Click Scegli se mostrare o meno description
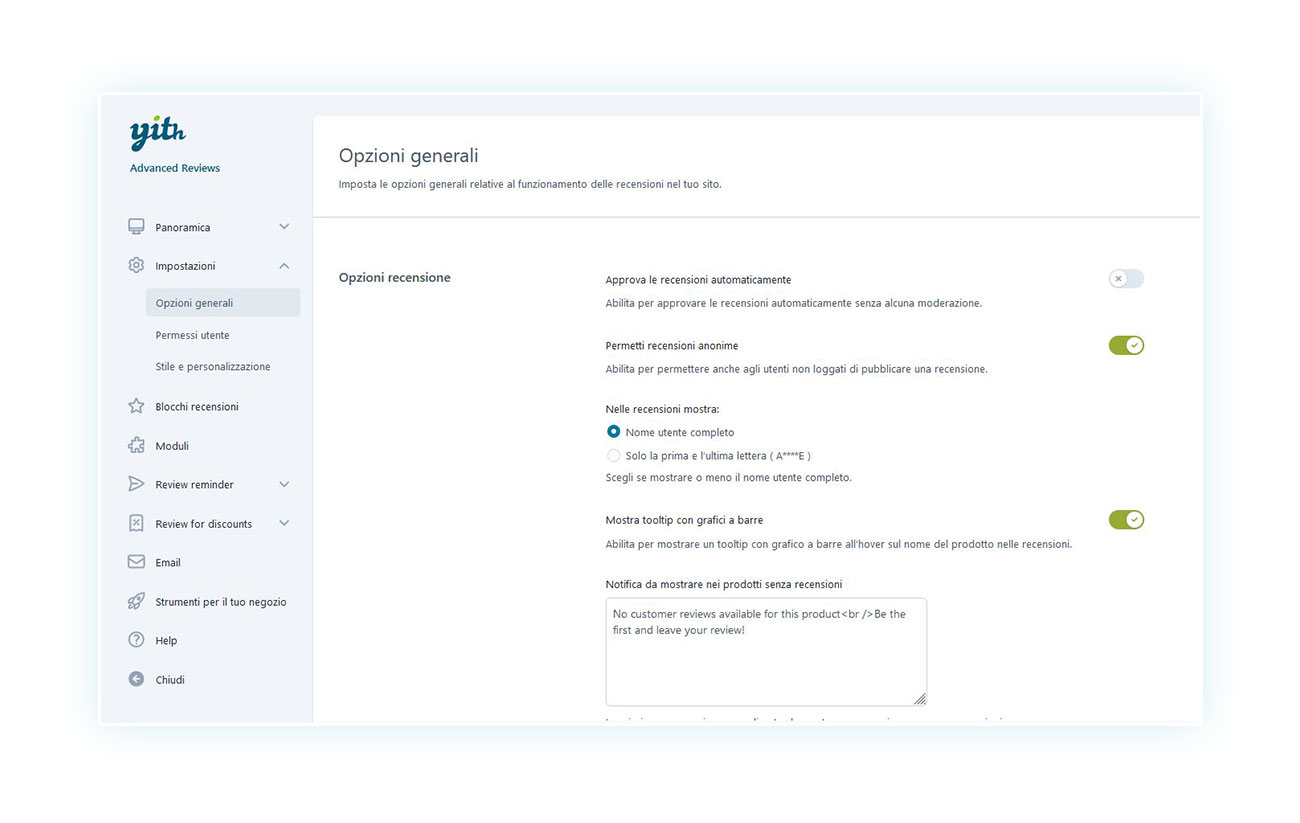The height and width of the screenshot is (823, 1300). point(729,478)
